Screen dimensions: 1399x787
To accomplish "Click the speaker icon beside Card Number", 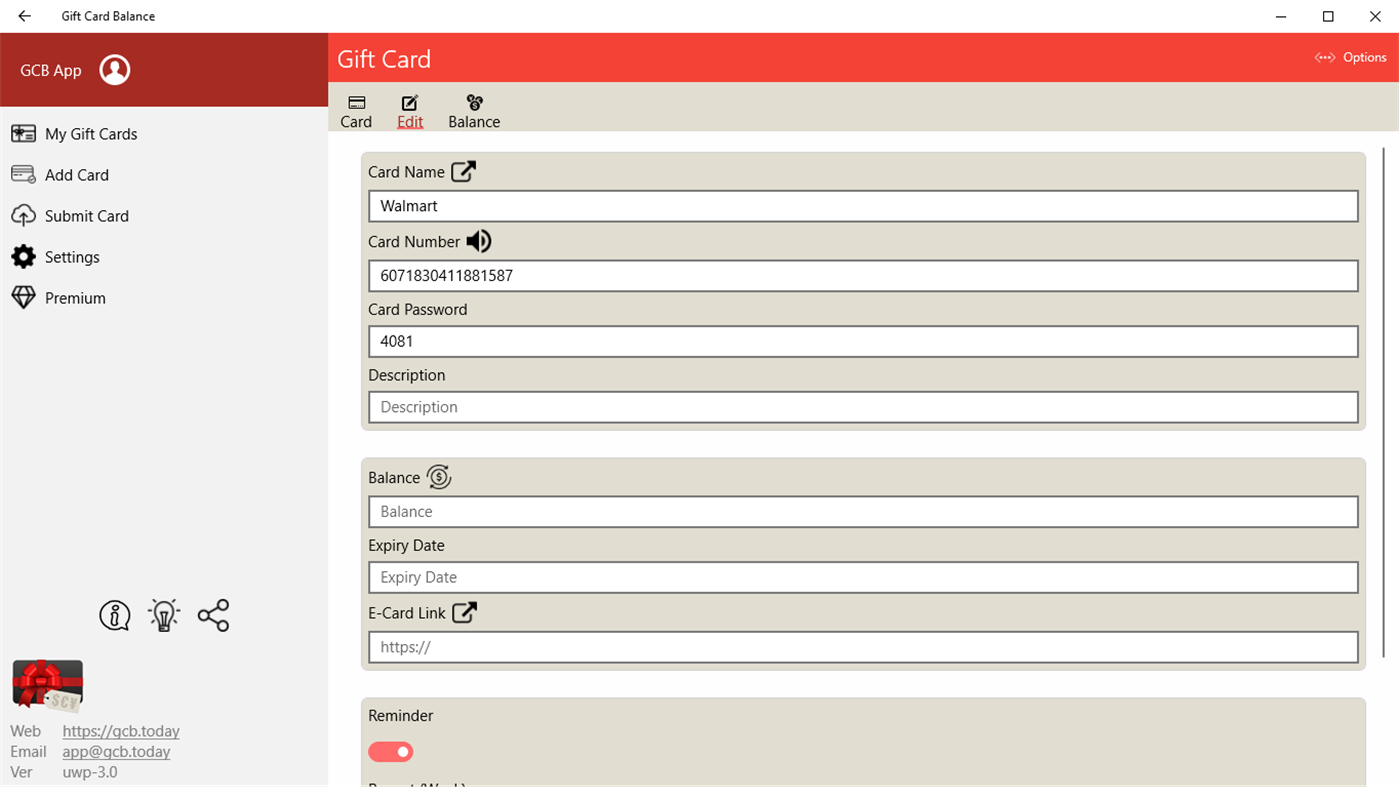I will (x=478, y=241).
